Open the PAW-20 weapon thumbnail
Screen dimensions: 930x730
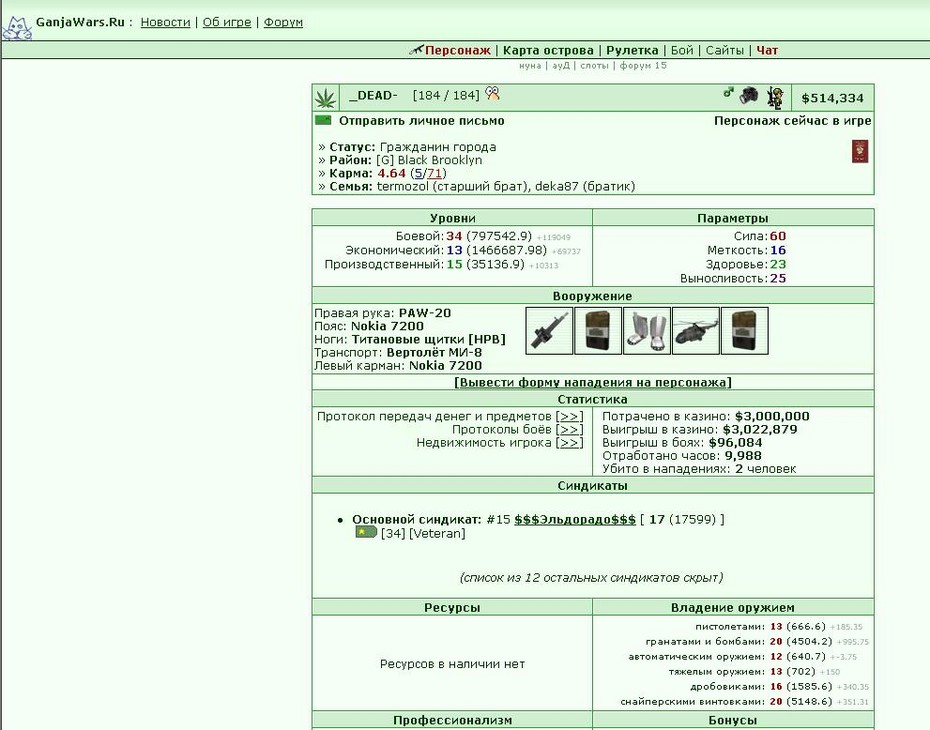549,331
